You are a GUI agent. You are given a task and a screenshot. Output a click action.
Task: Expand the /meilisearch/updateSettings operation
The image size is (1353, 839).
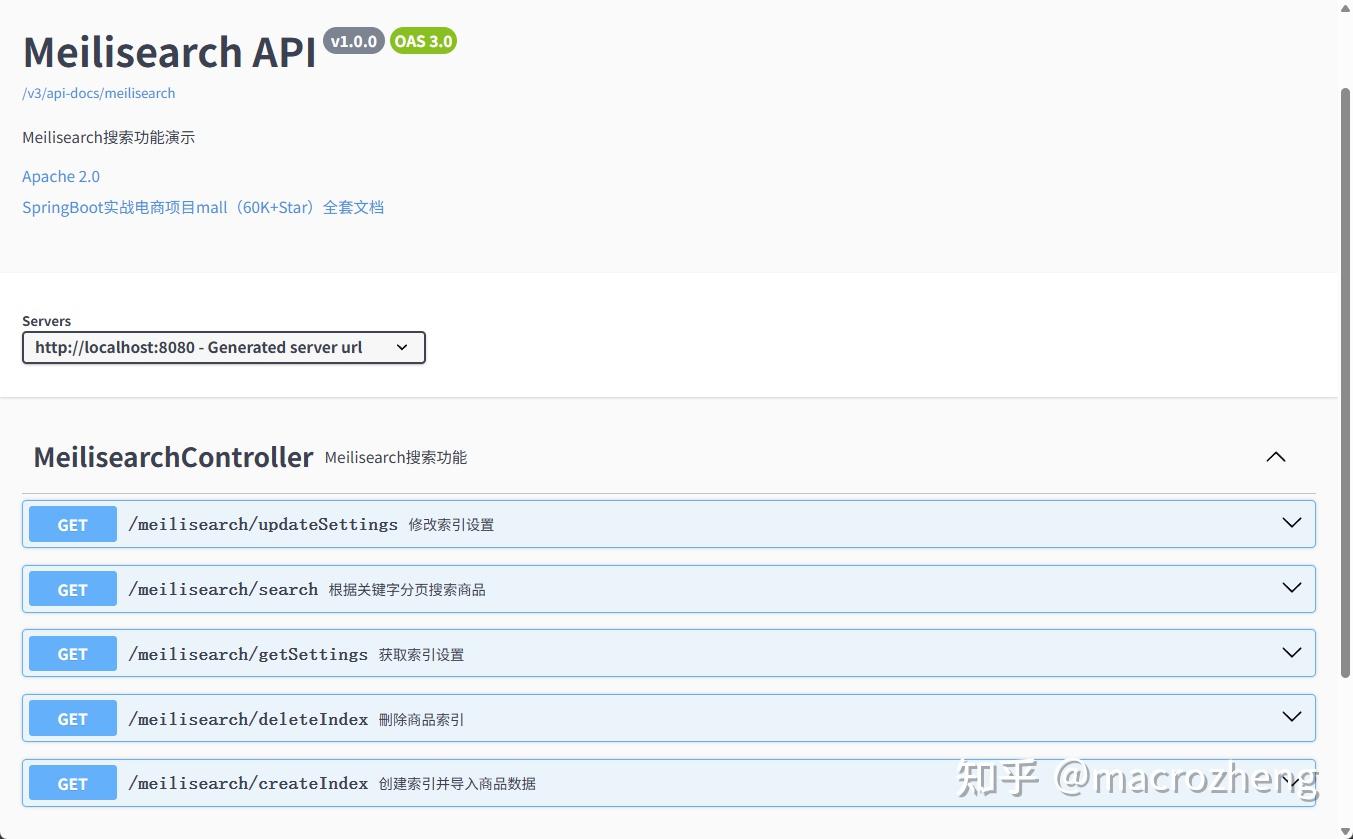coord(1291,523)
